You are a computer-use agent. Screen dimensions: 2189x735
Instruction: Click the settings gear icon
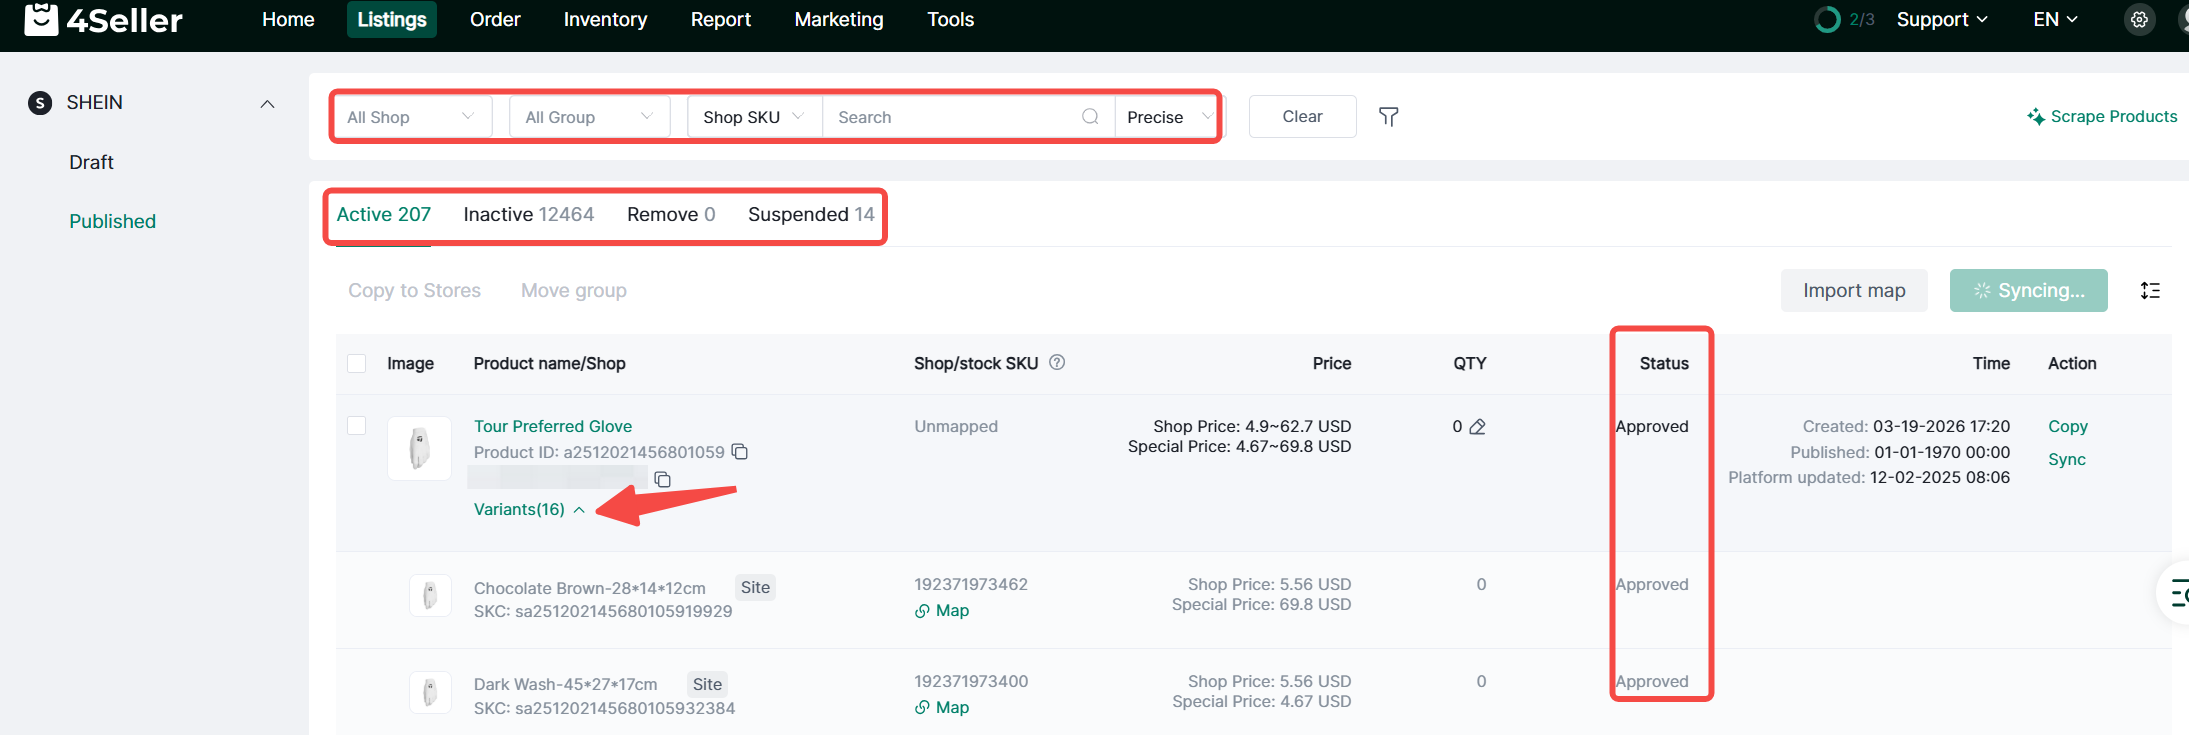click(x=2139, y=20)
